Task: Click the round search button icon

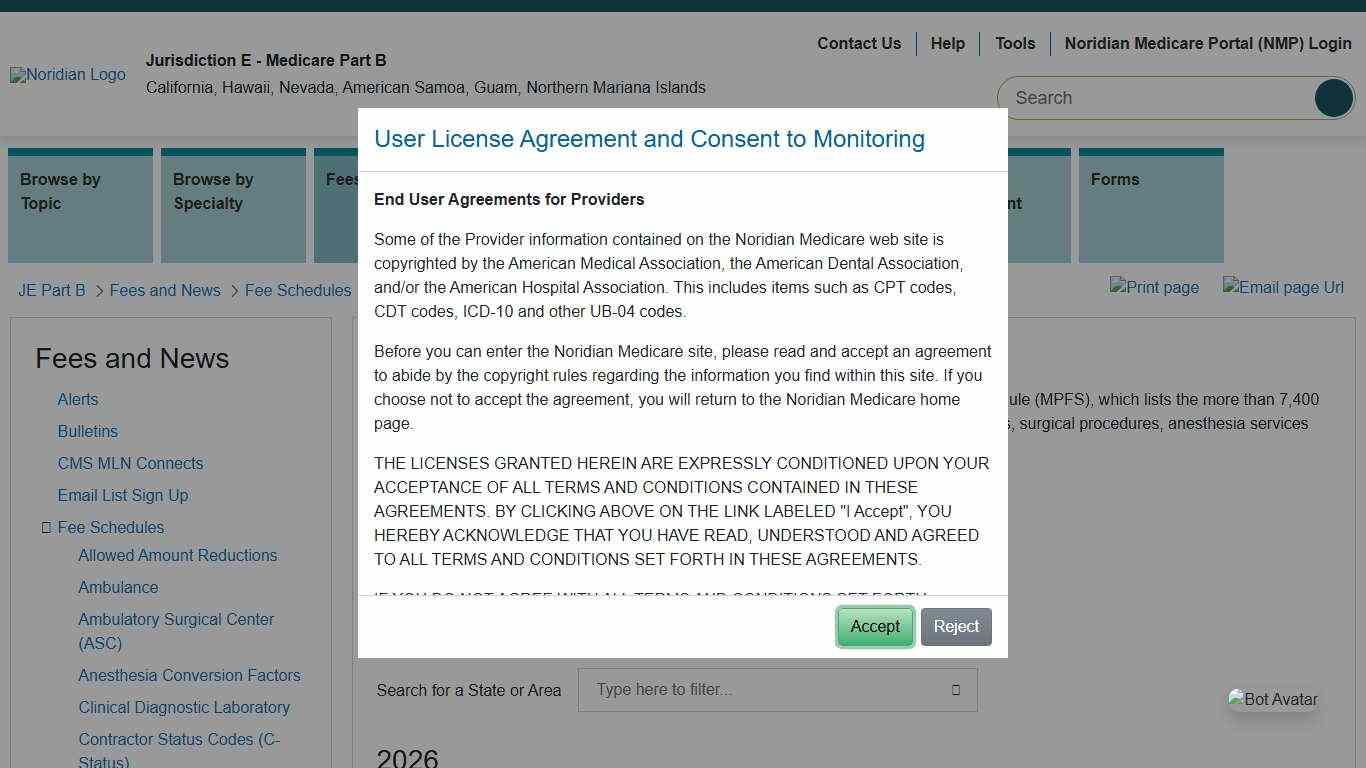Action: click(x=1333, y=98)
